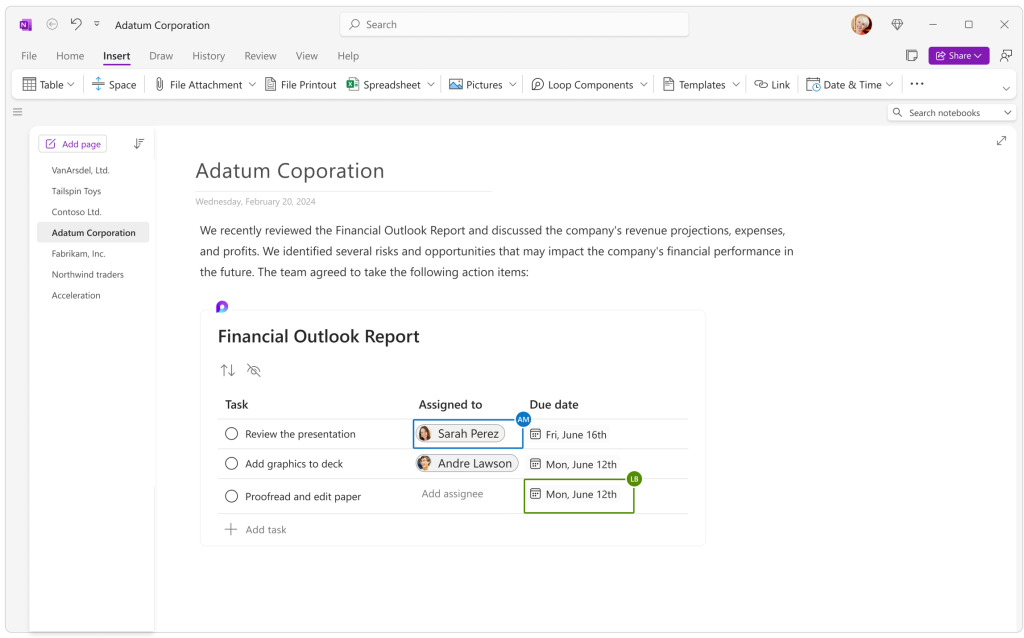Click the title bar Search field

[x=514, y=24]
